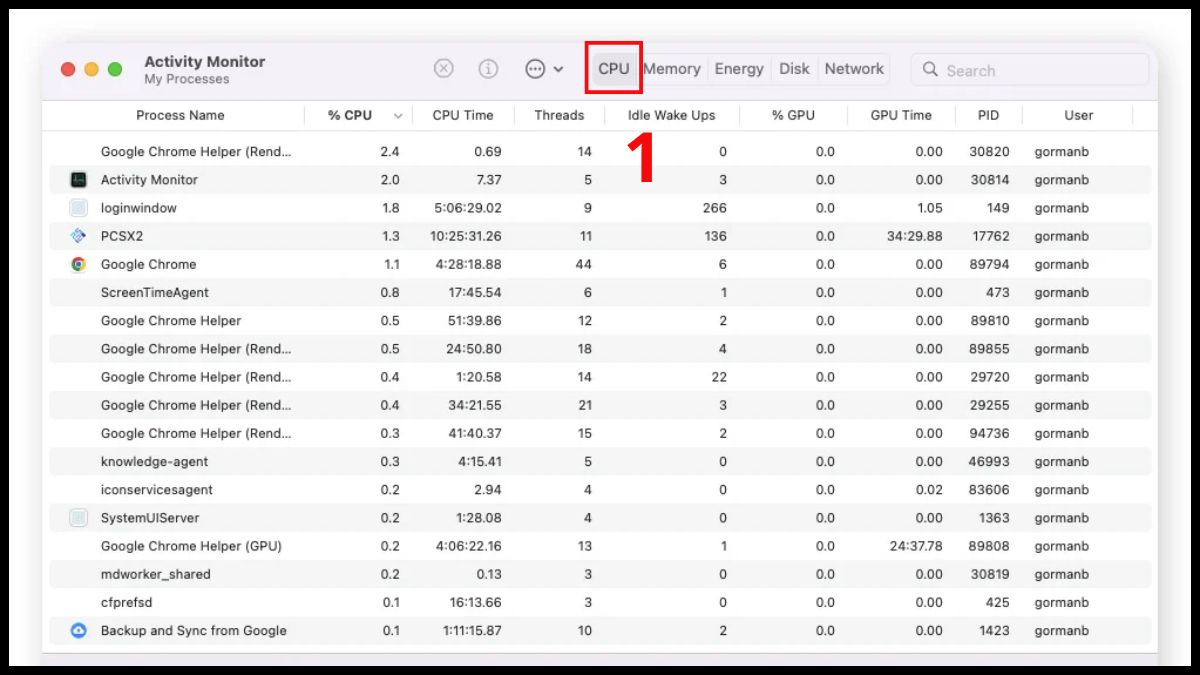Screen dimensions: 1200x675
Task: Click PID value 1423
Action: [x=994, y=631]
